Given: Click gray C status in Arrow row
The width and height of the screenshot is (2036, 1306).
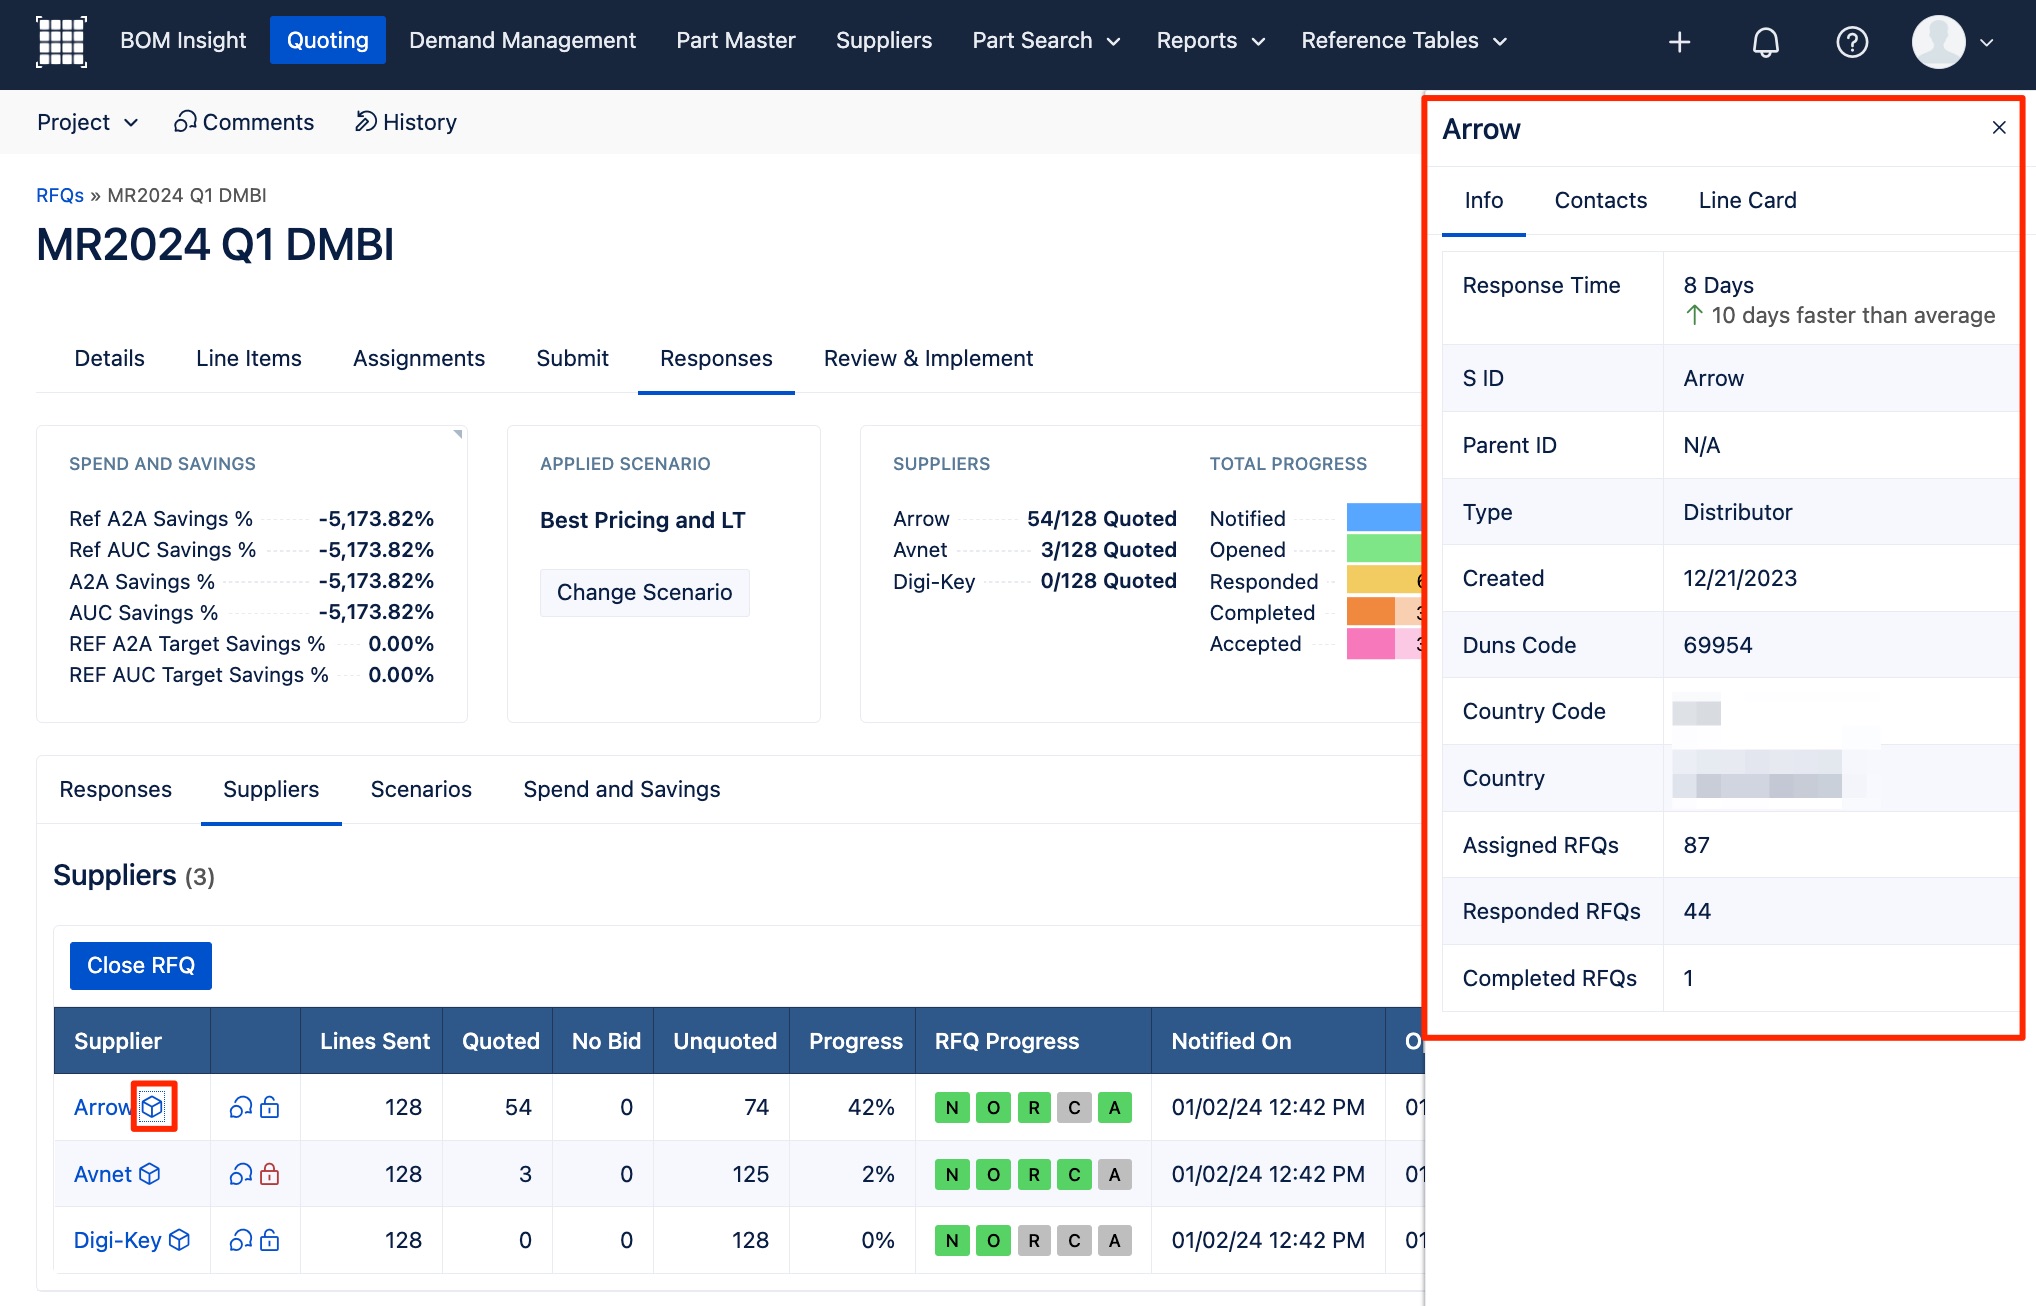Looking at the screenshot, I should (x=1074, y=1107).
